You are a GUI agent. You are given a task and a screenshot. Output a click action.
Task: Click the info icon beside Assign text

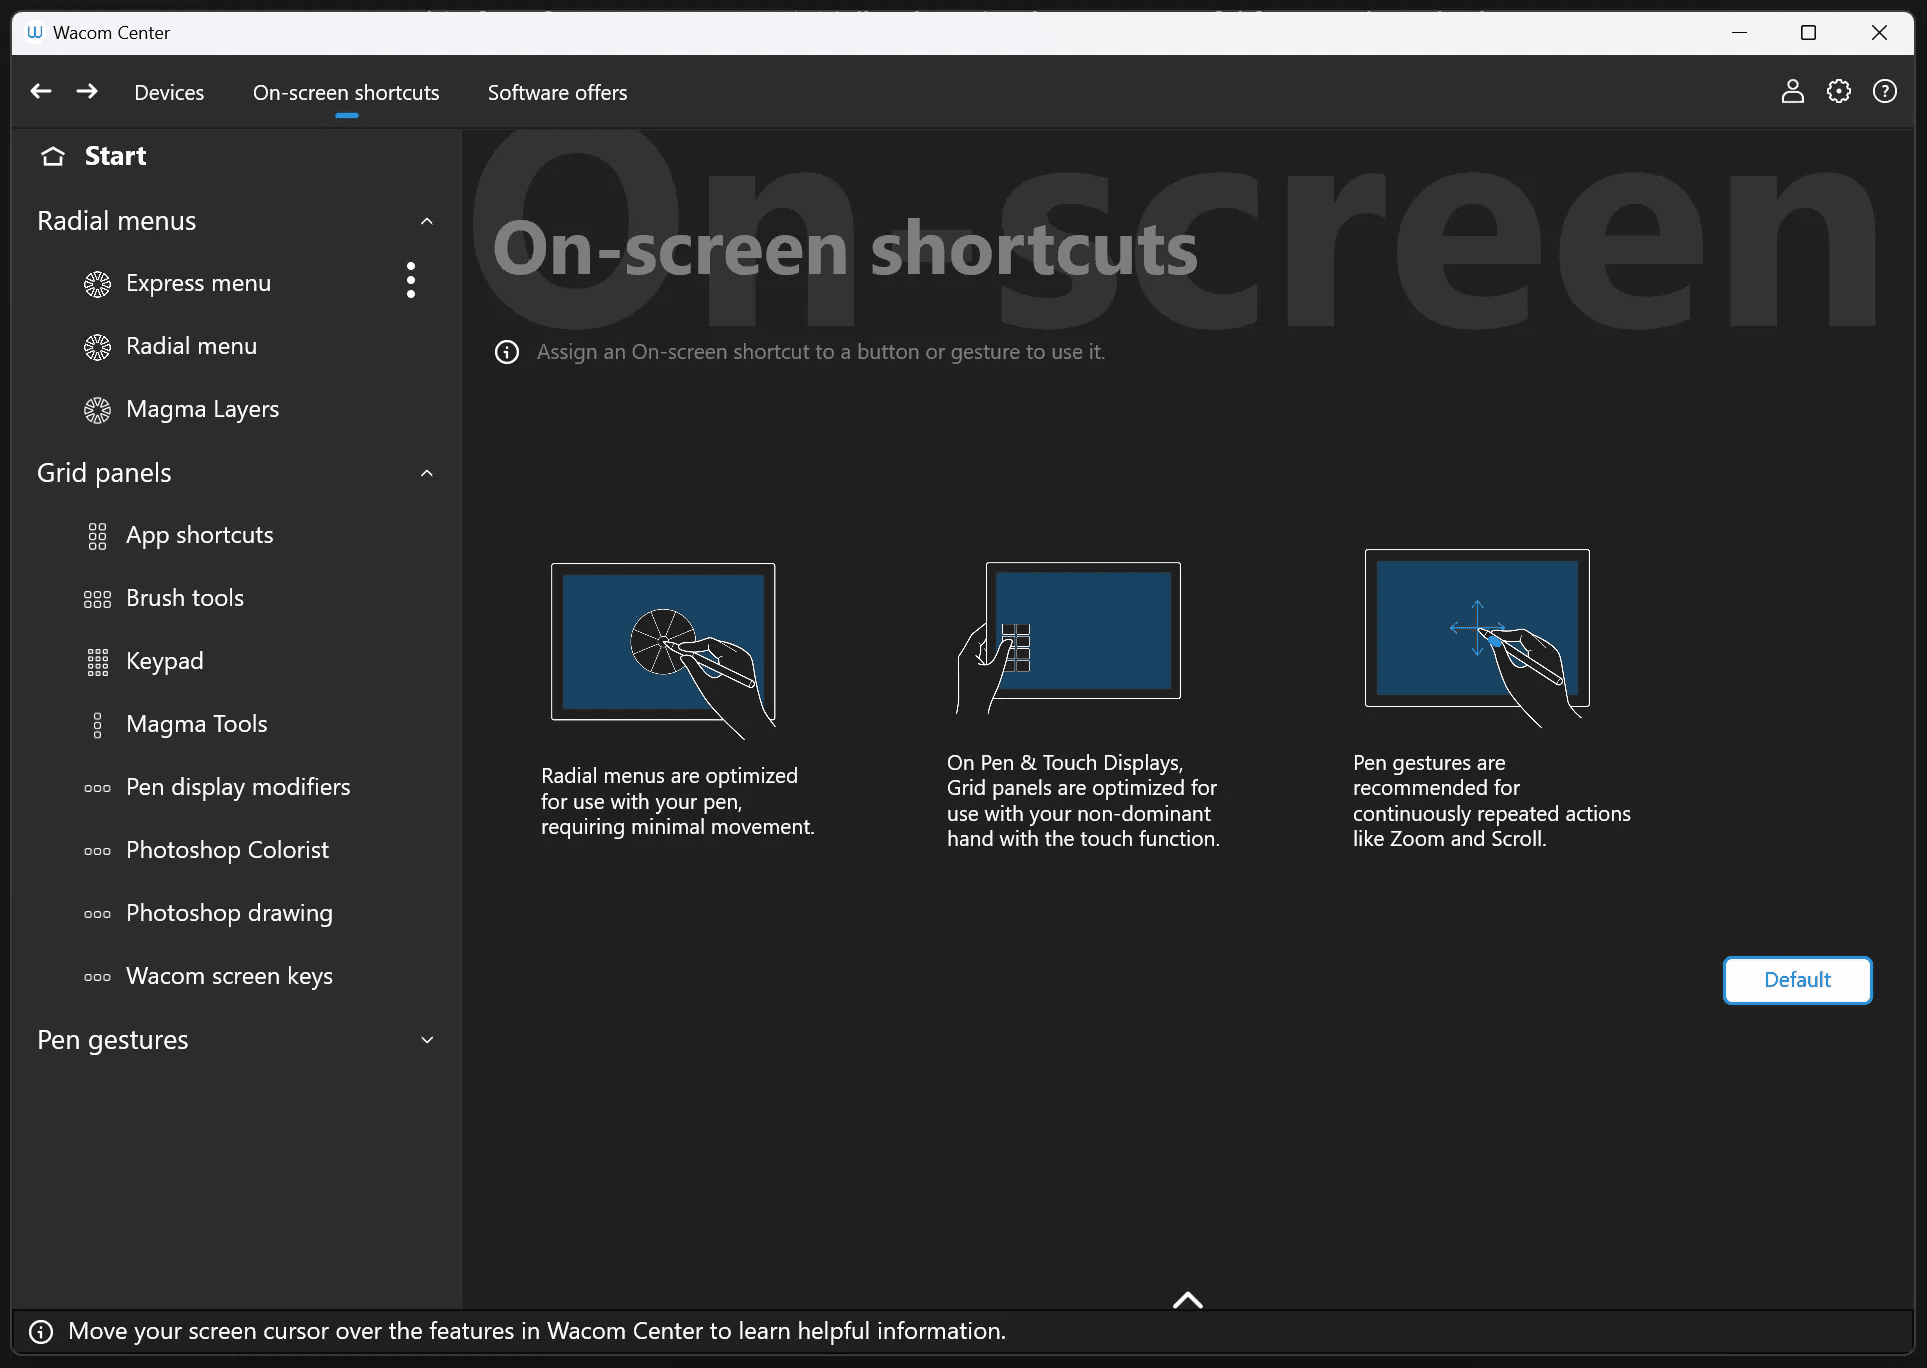click(x=507, y=352)
